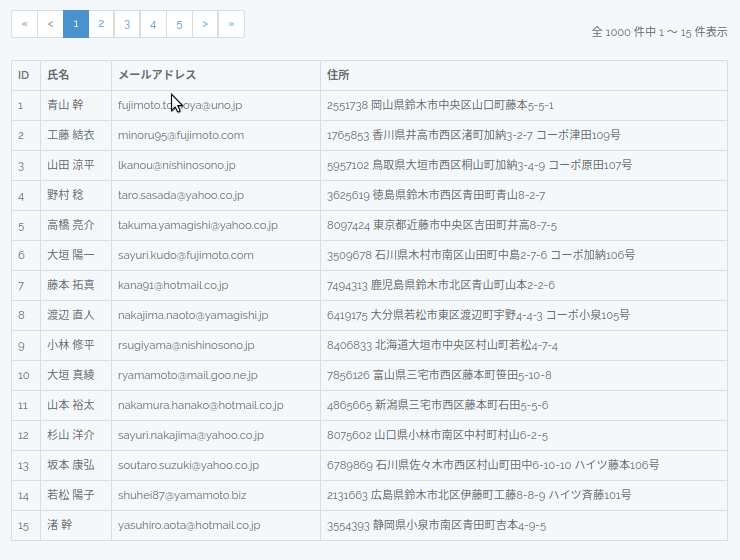Select name 高橋 亮介

point(71,225)
